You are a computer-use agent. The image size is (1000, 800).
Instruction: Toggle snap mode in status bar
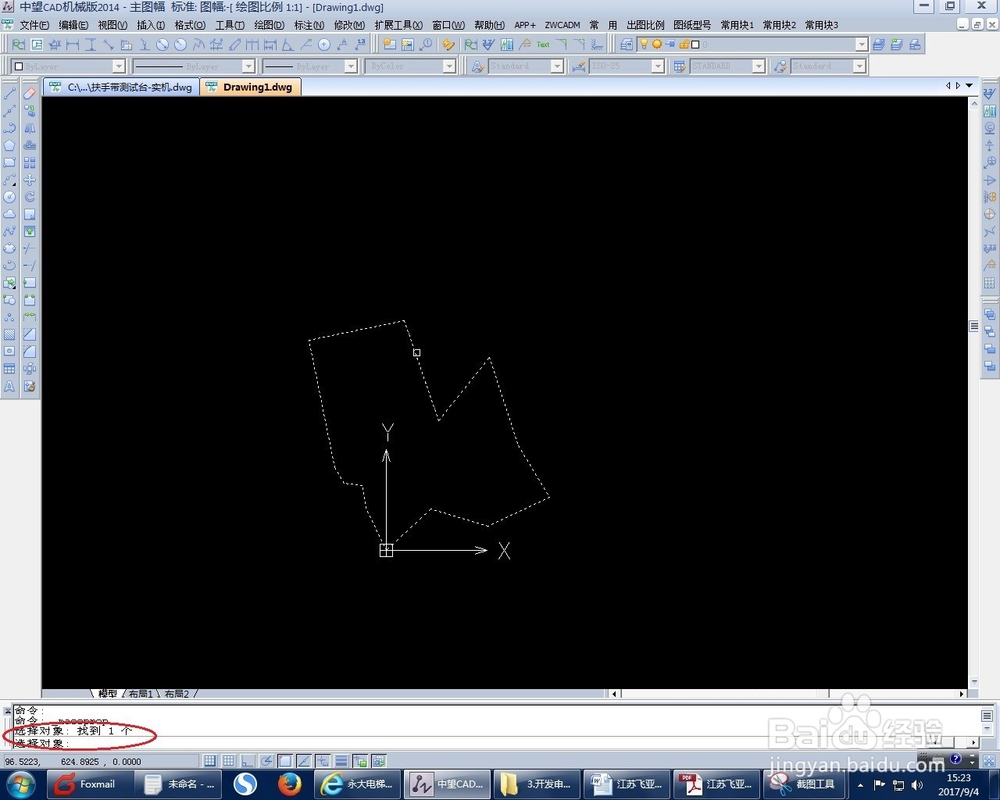[209, 761]
